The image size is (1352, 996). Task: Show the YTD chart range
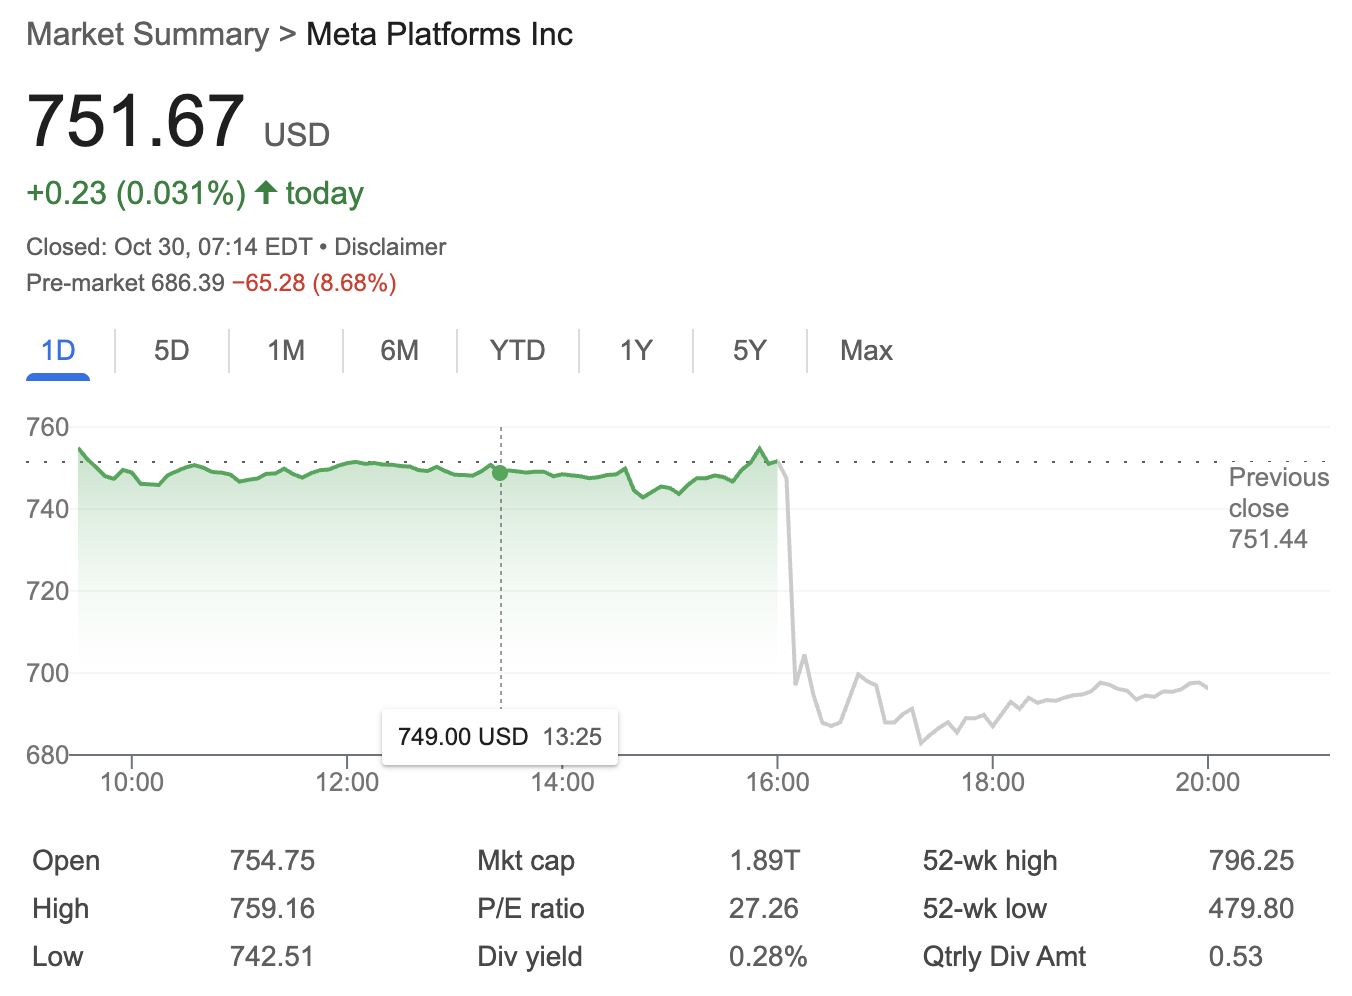(x=517, y=351)
